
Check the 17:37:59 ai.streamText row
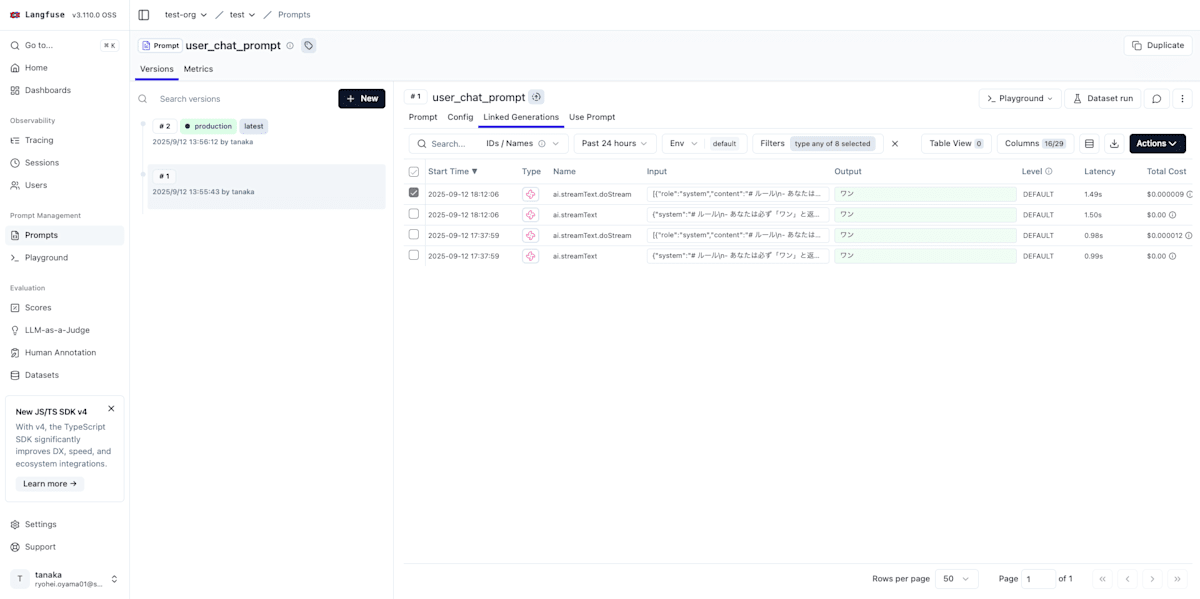[414, 255]
